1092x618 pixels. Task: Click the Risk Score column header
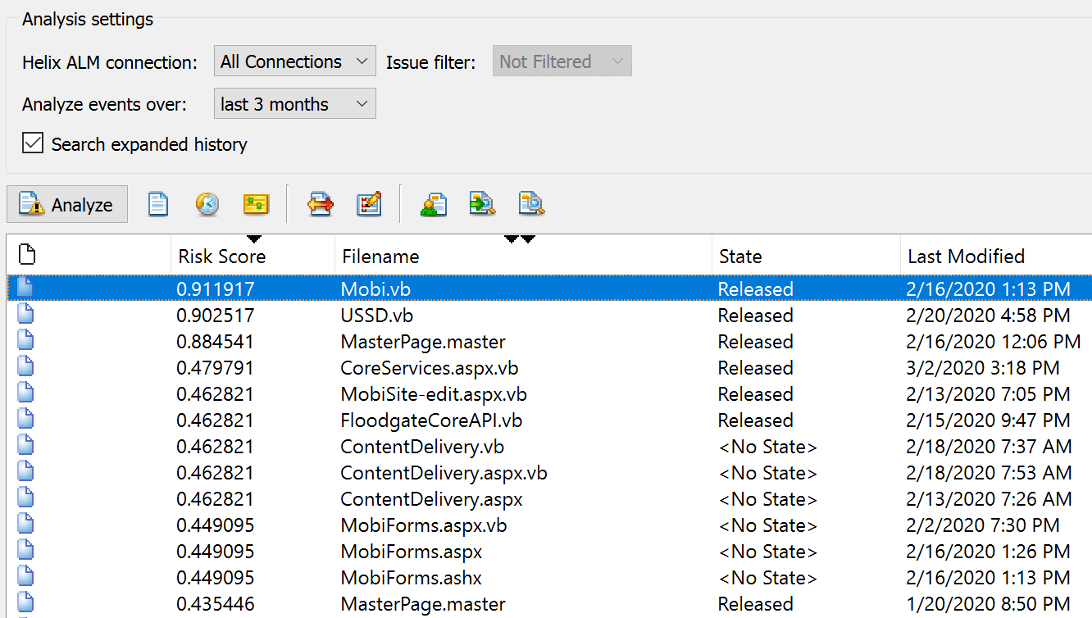pyautogui.click(x=224, y=256)
